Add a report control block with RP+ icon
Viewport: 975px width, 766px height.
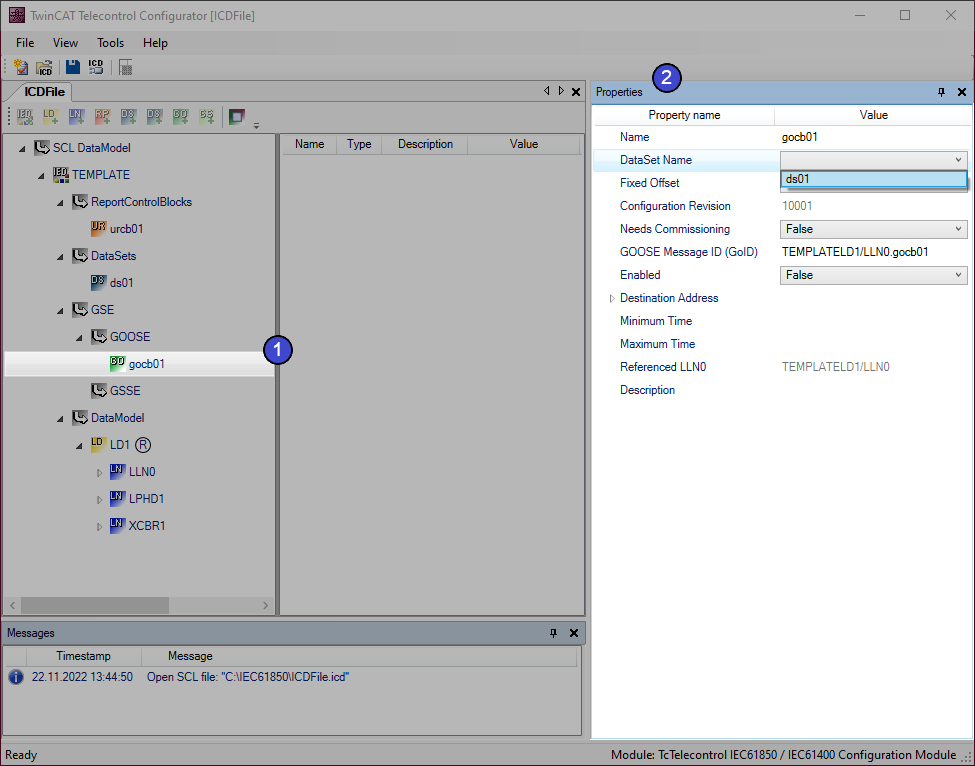pyautogui.click(x=103, y=116)
